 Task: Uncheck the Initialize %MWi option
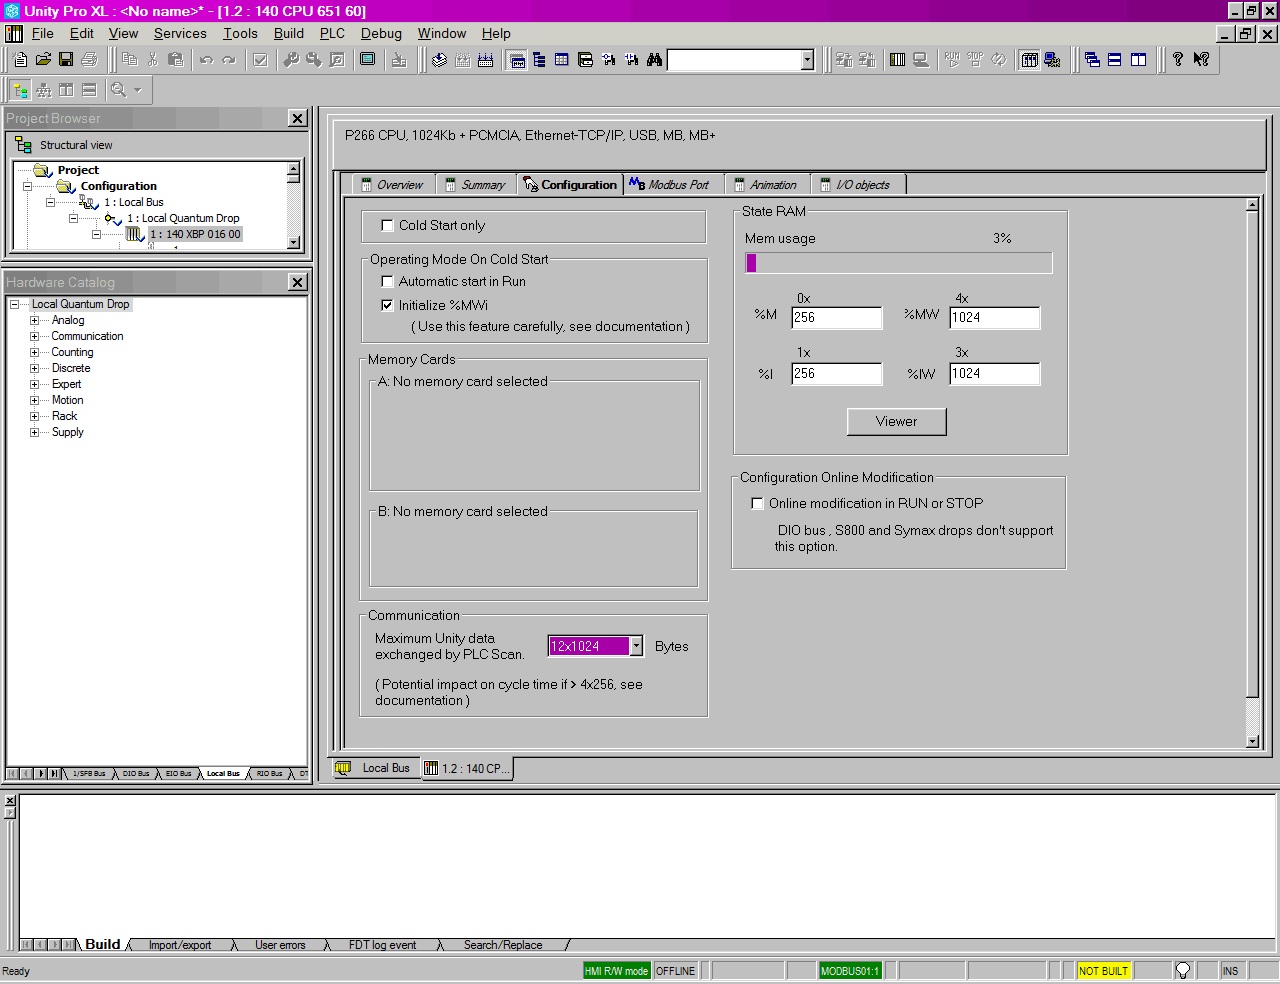388,306
